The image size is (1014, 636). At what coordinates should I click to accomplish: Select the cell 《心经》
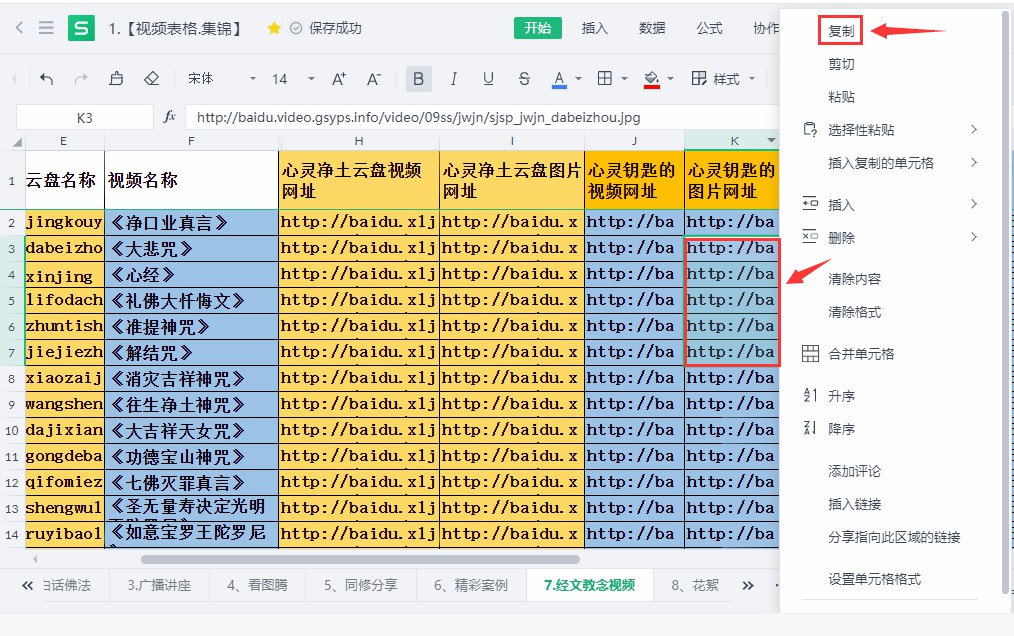click(x=191, y=275)
